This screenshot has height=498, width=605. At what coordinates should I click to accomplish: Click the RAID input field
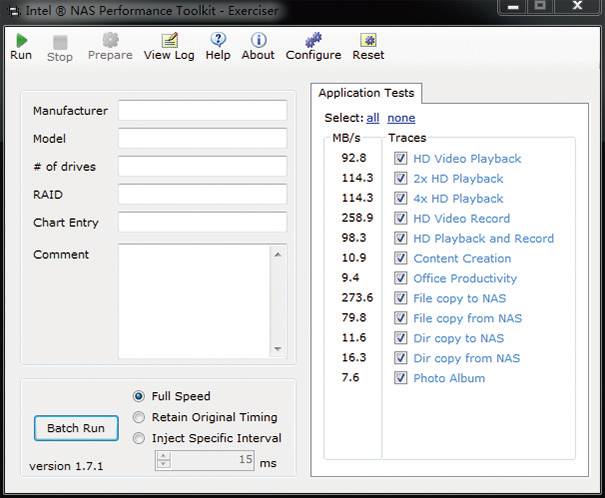tap(203, 194)
